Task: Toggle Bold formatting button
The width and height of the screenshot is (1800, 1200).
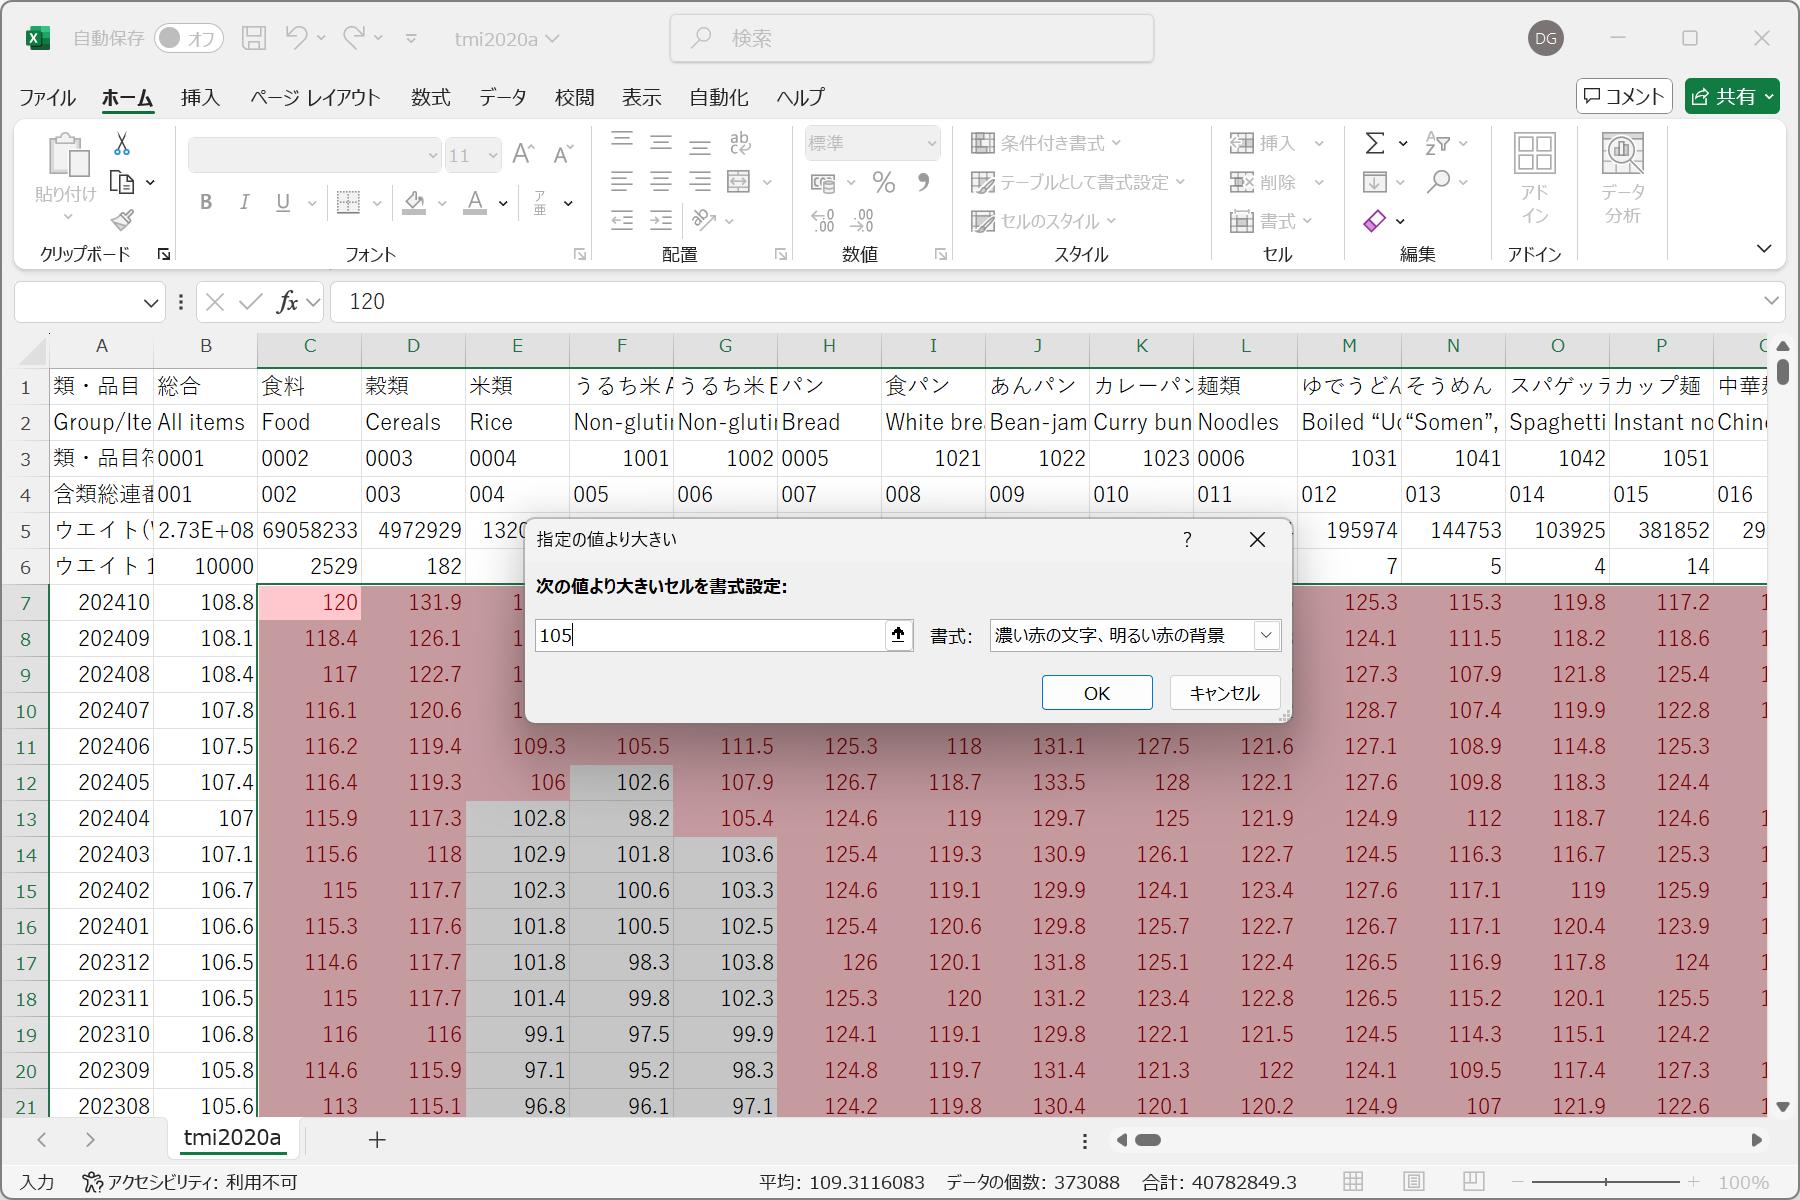Action: click(x=206, y=202)
